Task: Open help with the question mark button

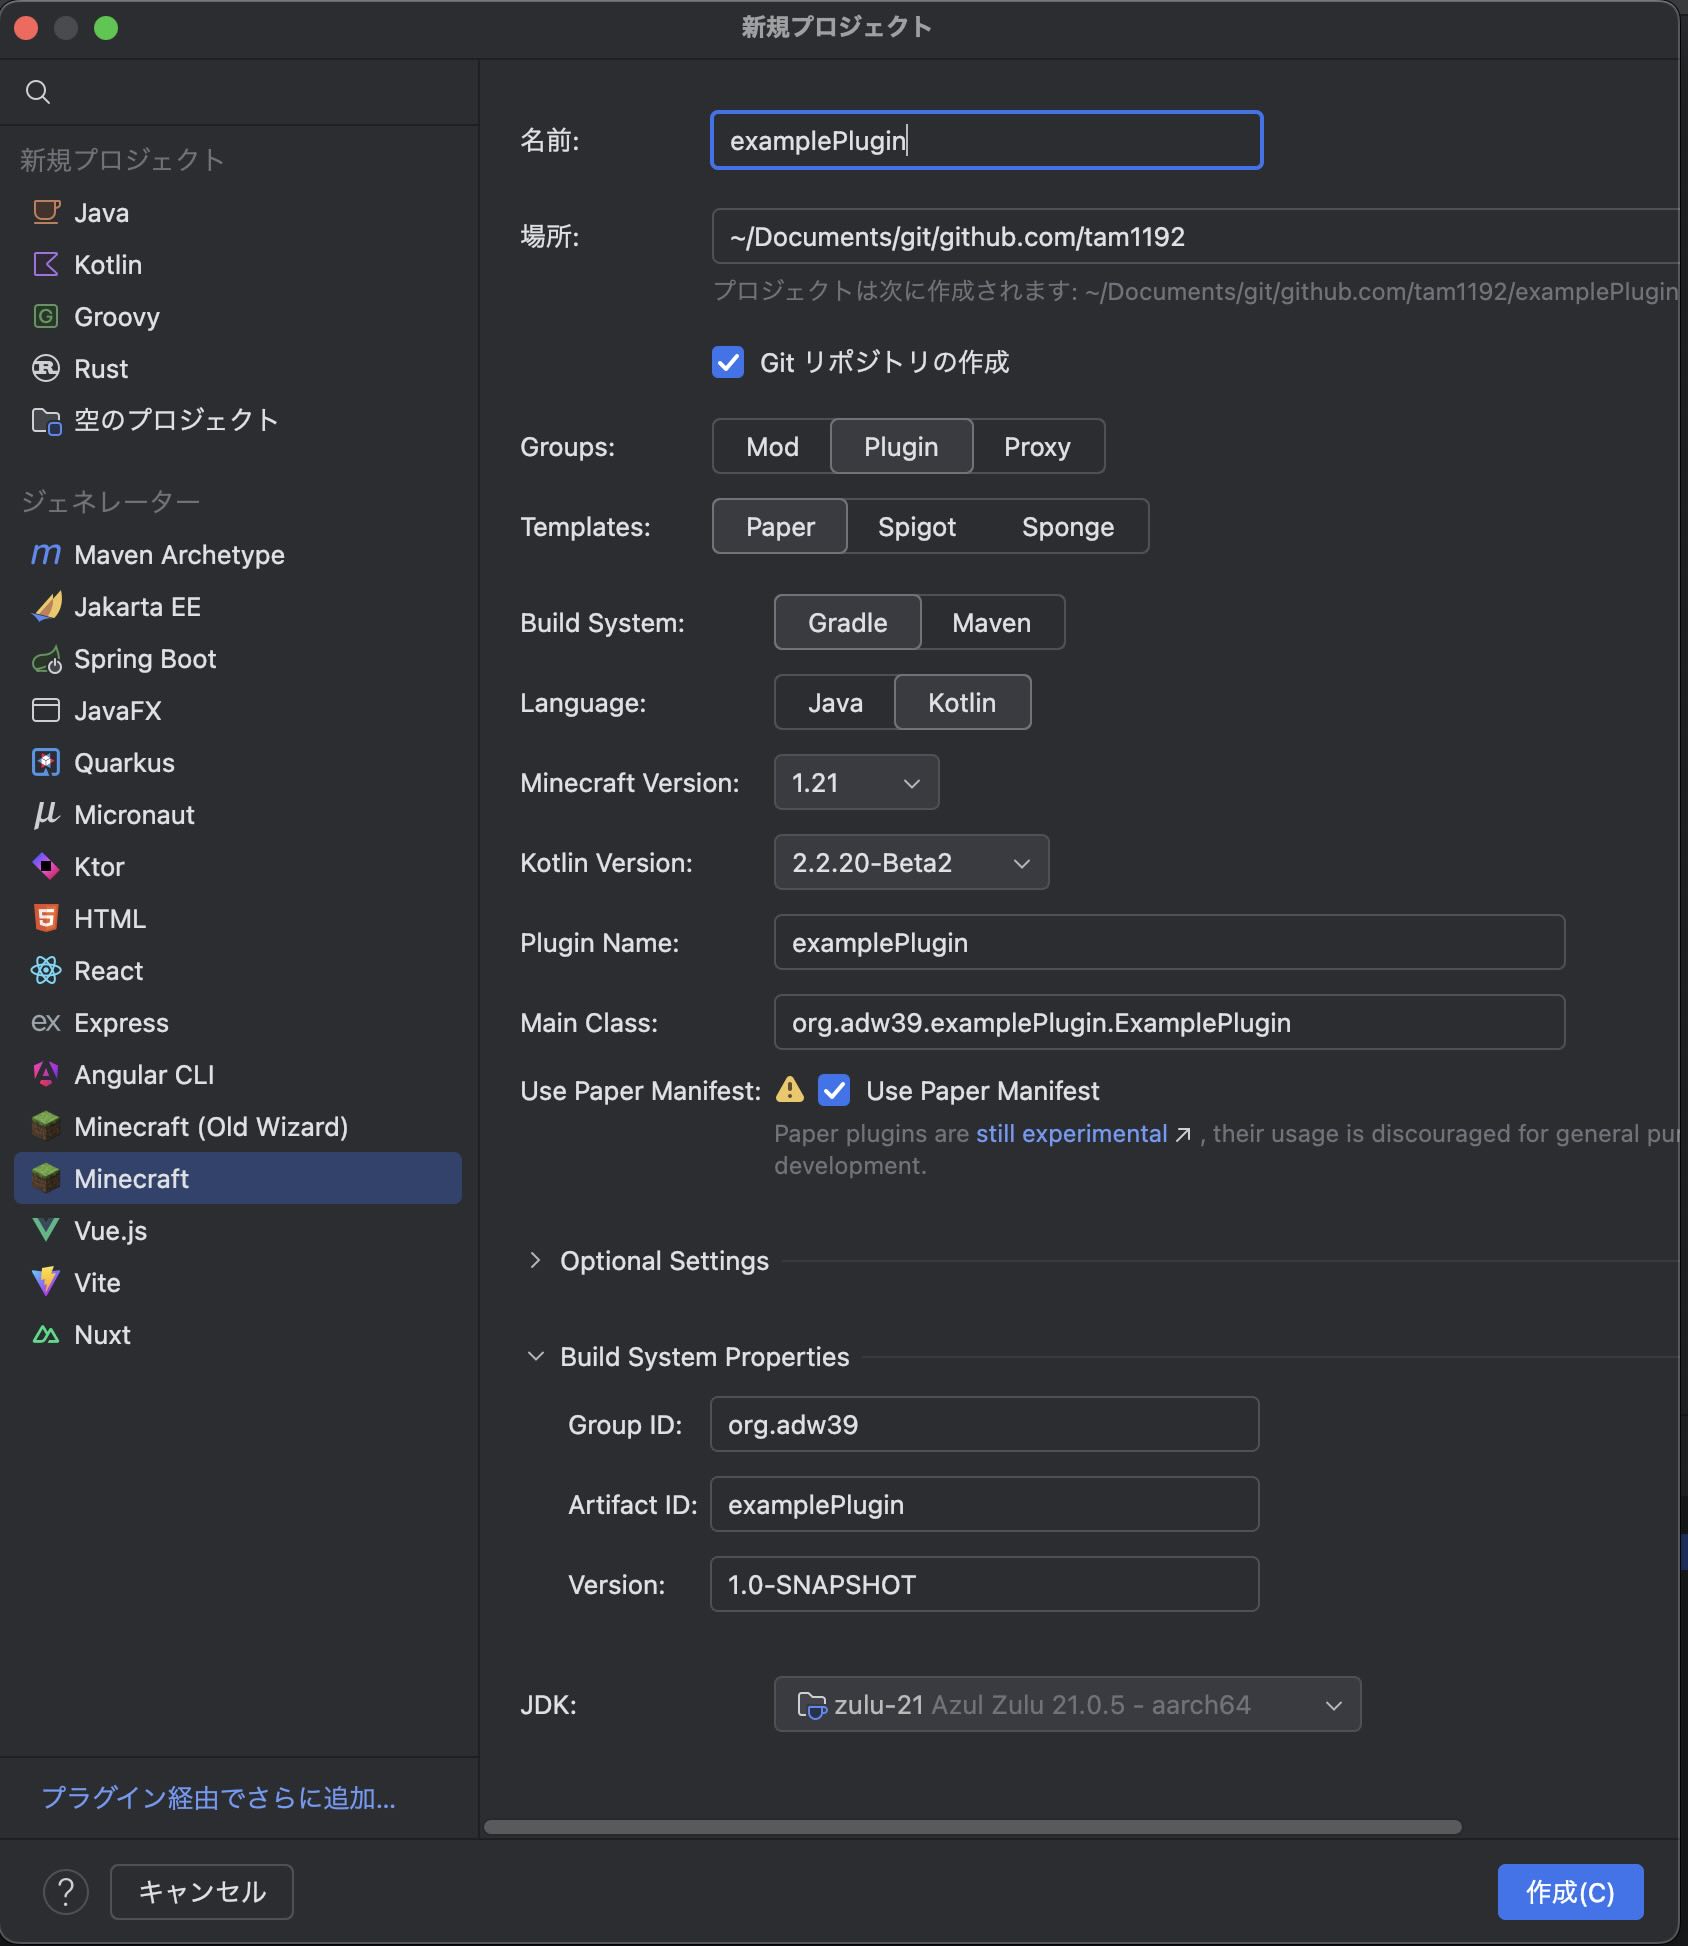Action: [x=66, y=1891]
